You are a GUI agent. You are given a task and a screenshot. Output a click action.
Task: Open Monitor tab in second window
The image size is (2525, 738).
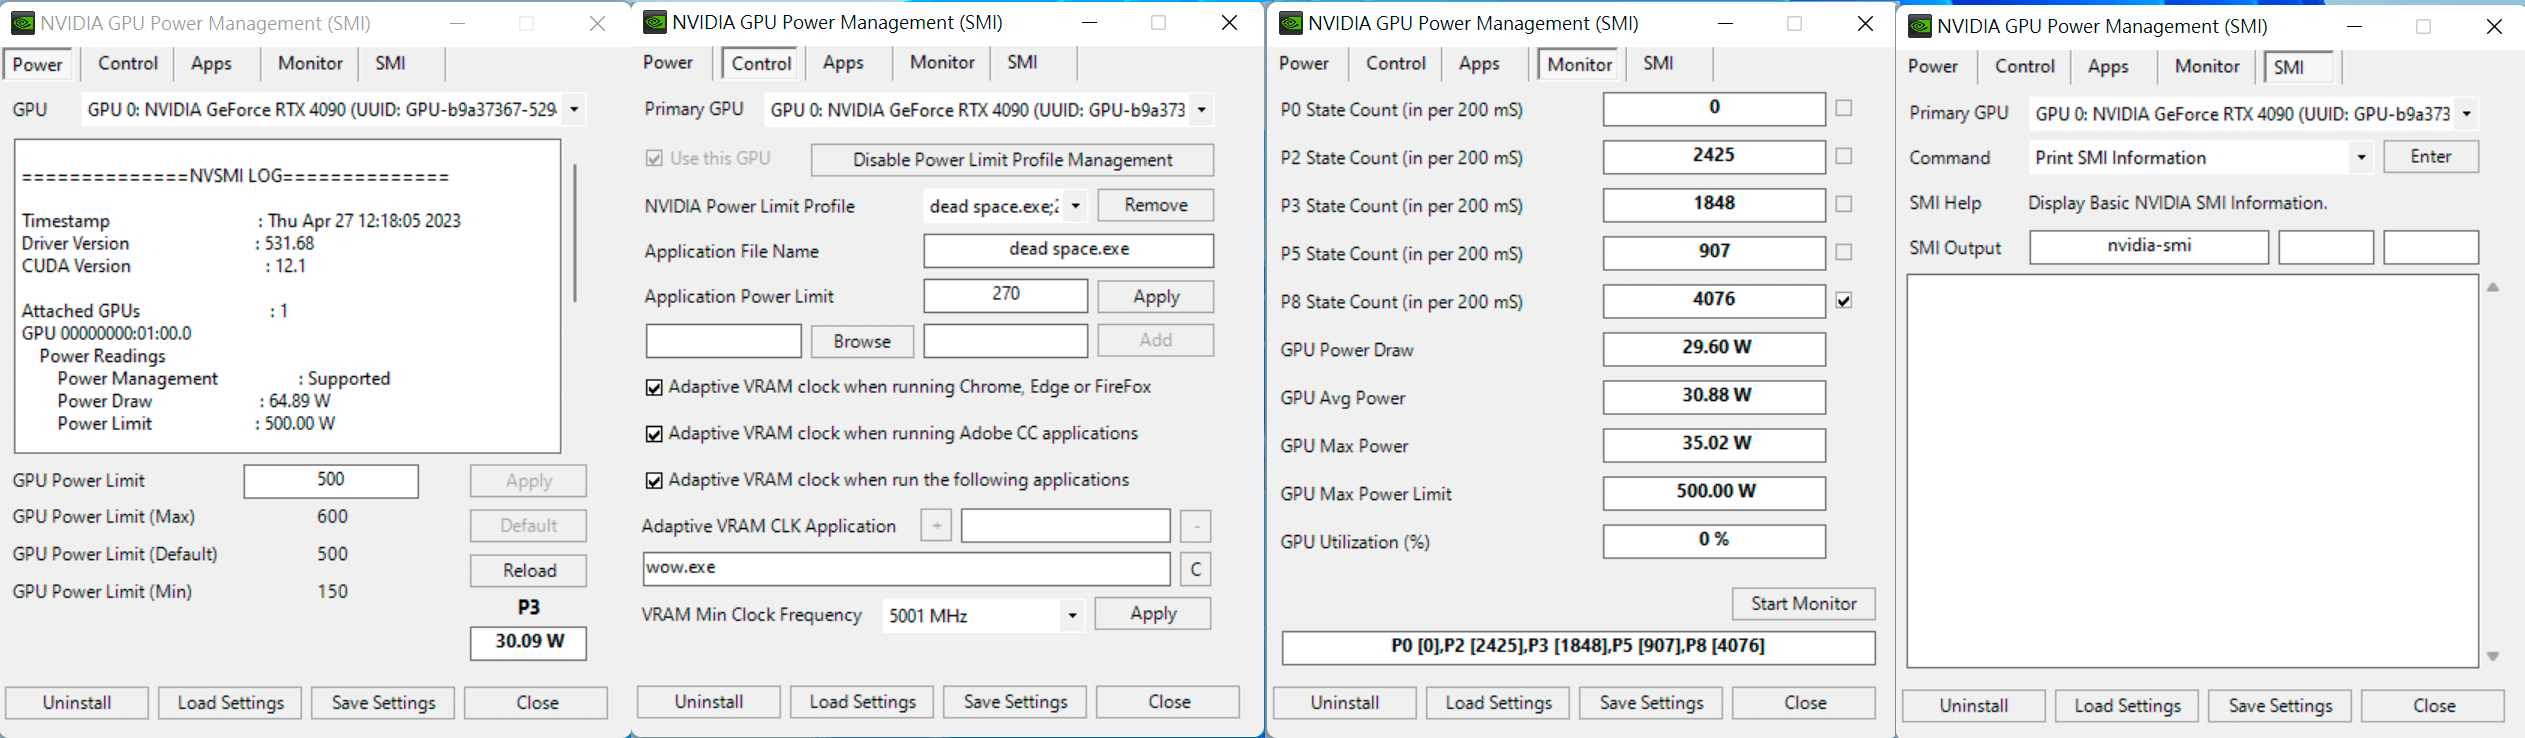[942, 63]
